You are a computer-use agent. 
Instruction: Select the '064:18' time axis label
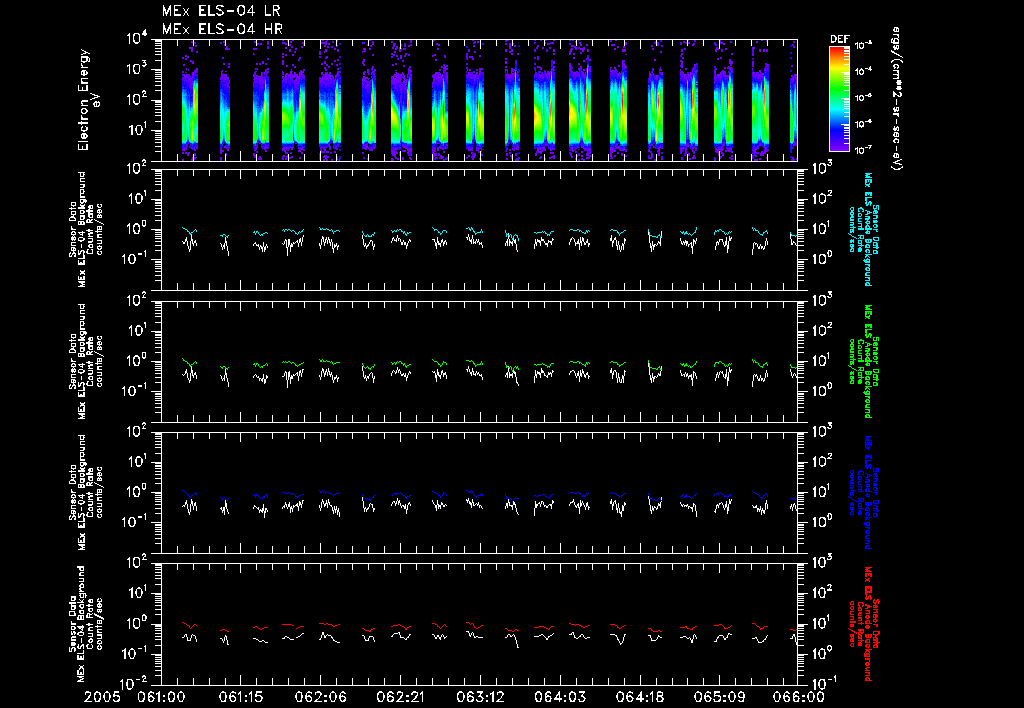[639, 698]
